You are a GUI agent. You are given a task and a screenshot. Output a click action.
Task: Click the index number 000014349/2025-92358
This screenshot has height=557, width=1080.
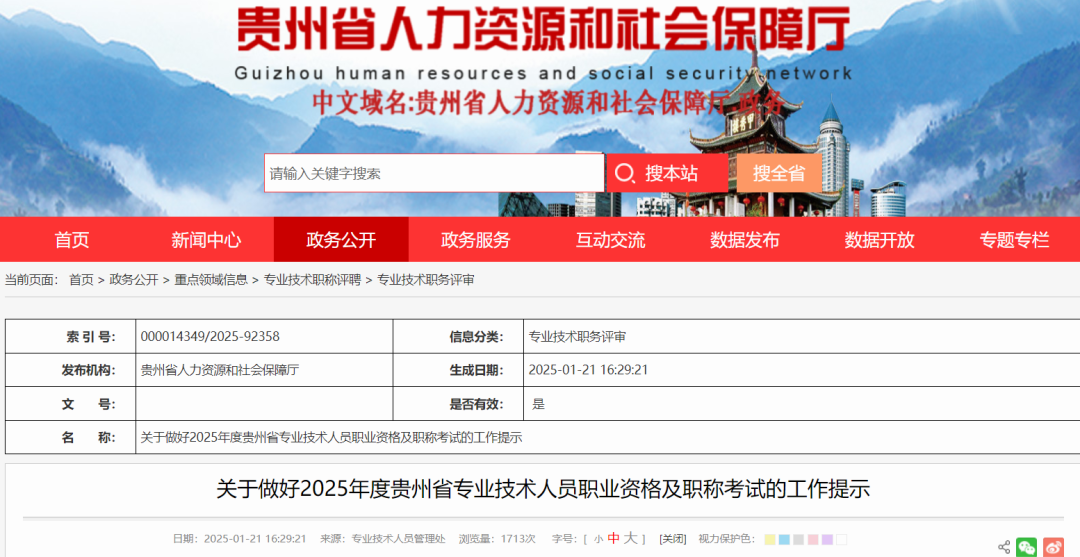click(x=210, y=337)
